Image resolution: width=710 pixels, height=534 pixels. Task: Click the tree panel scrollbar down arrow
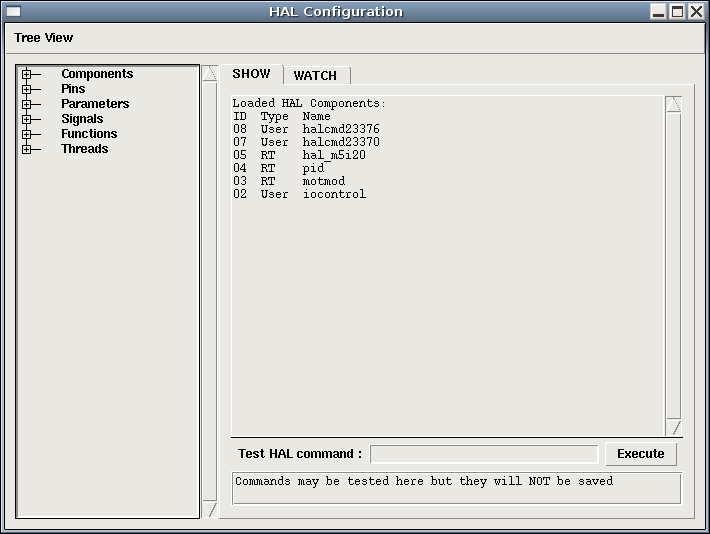(x=209, y=510)
